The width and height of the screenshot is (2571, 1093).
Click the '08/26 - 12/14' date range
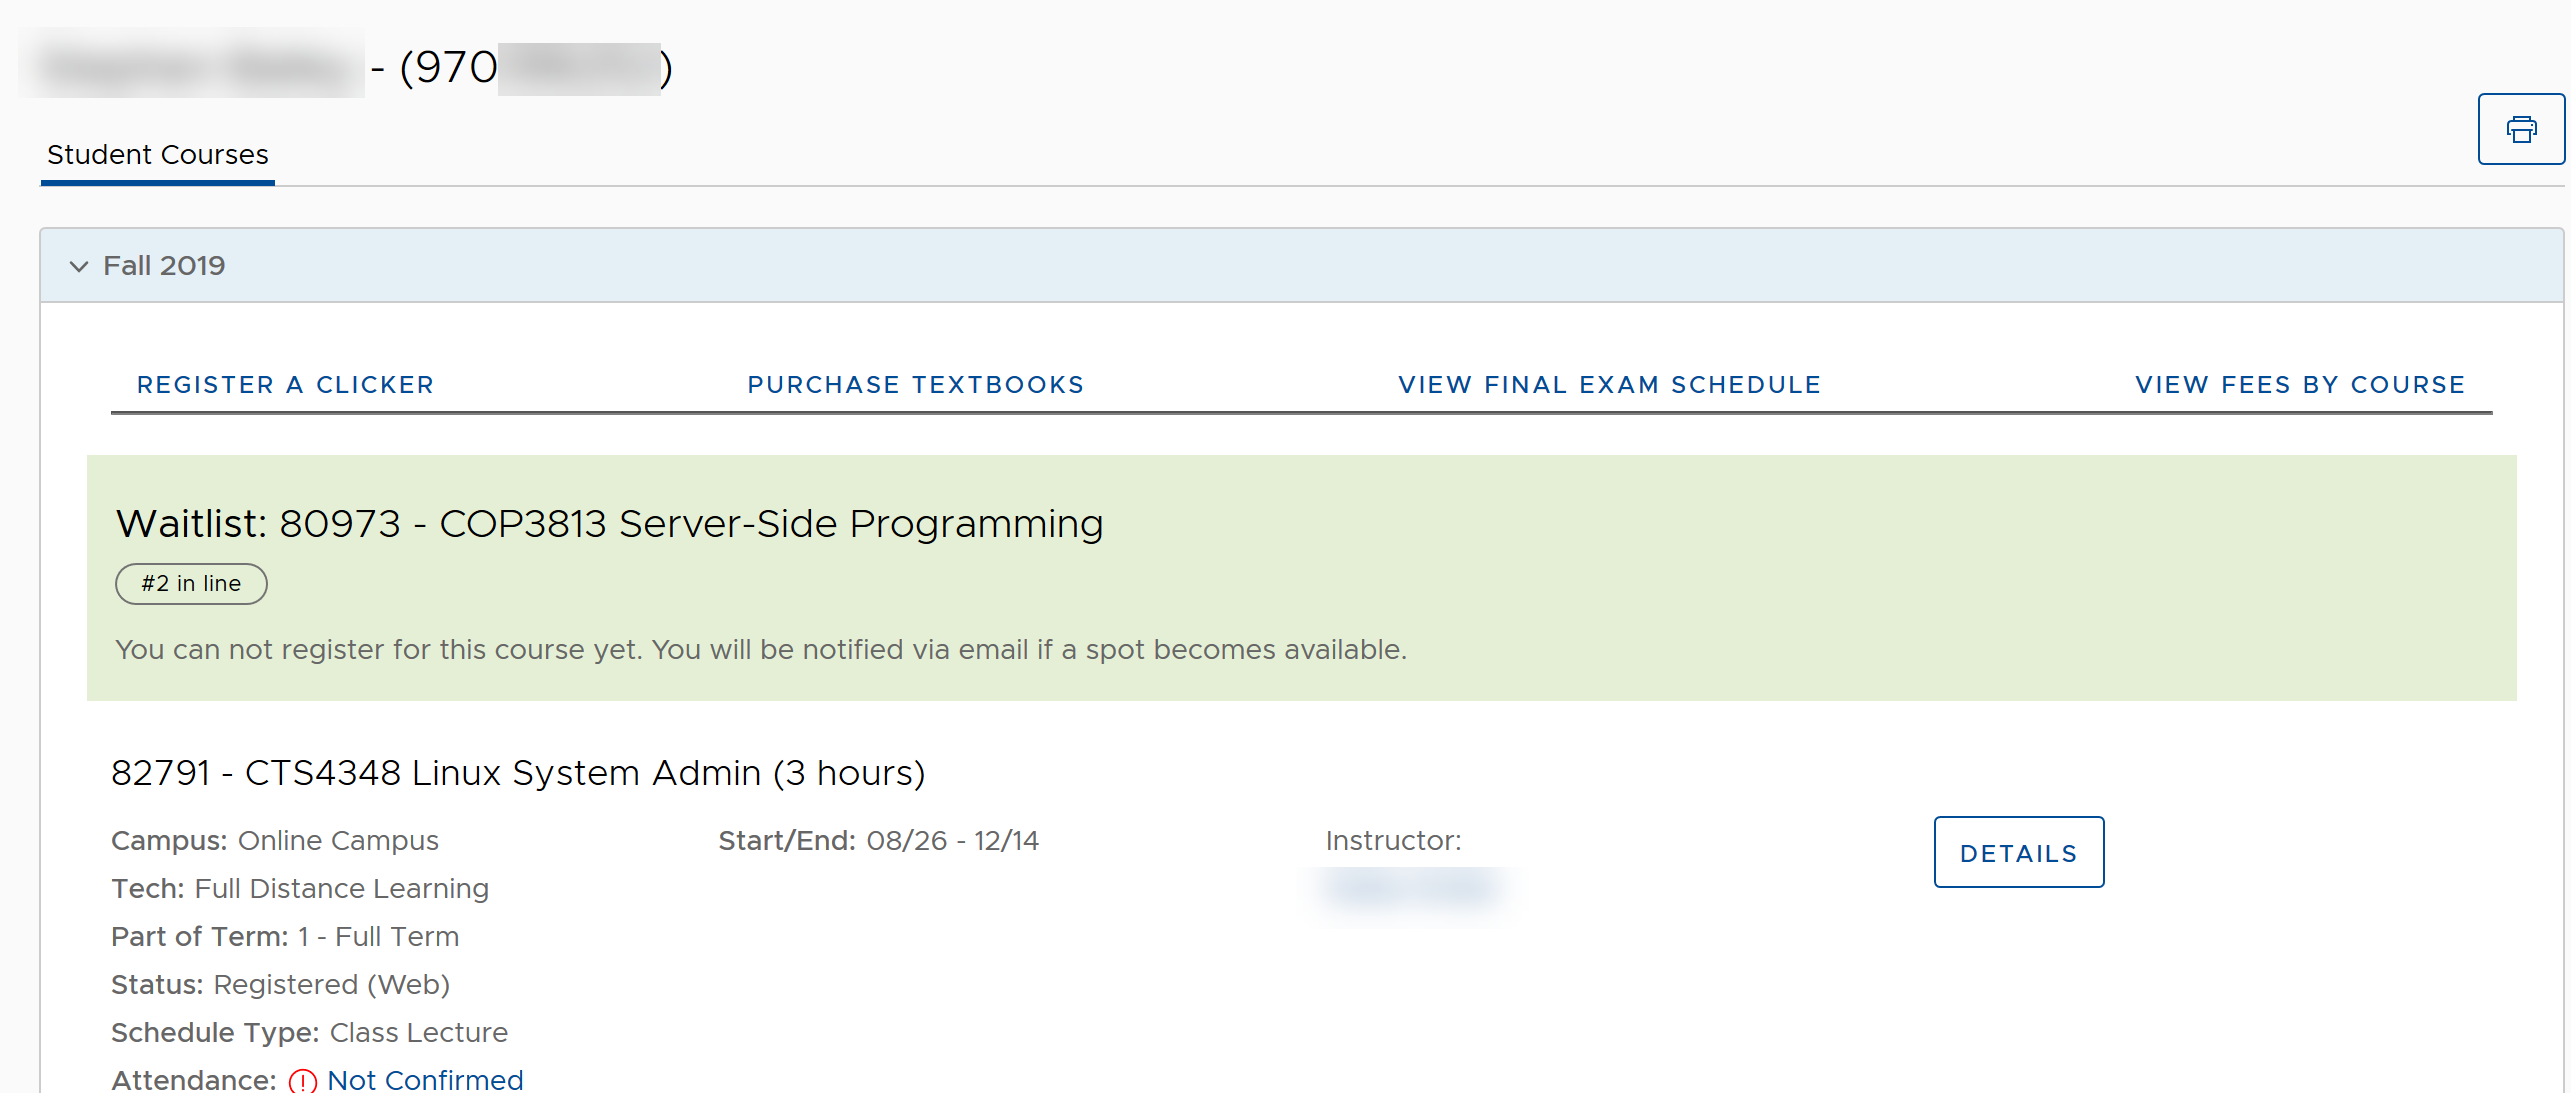pos(953,841)
